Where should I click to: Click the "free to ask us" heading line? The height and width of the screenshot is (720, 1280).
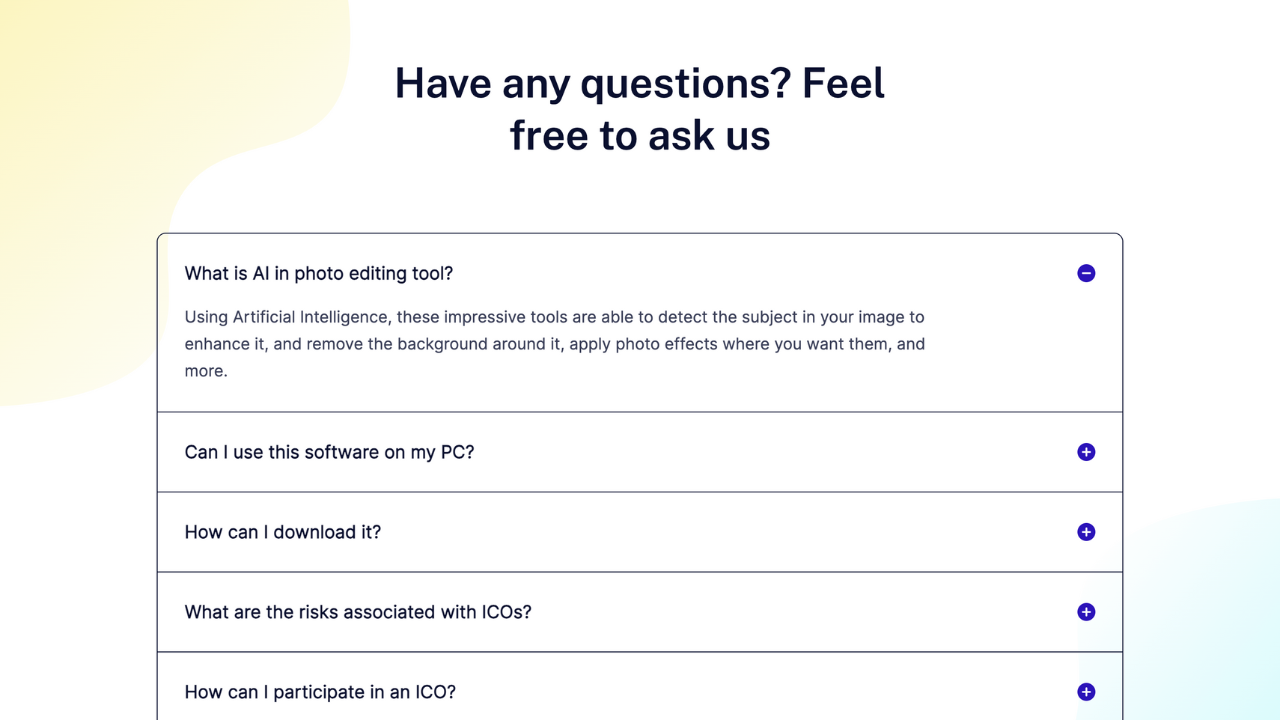640,135
